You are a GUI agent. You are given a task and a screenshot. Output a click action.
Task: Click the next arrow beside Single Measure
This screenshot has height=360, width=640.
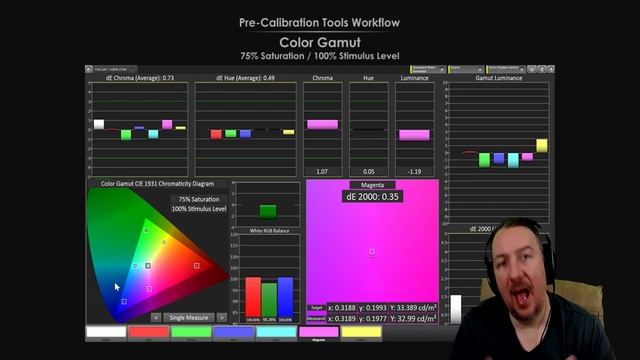pos(222,318)
